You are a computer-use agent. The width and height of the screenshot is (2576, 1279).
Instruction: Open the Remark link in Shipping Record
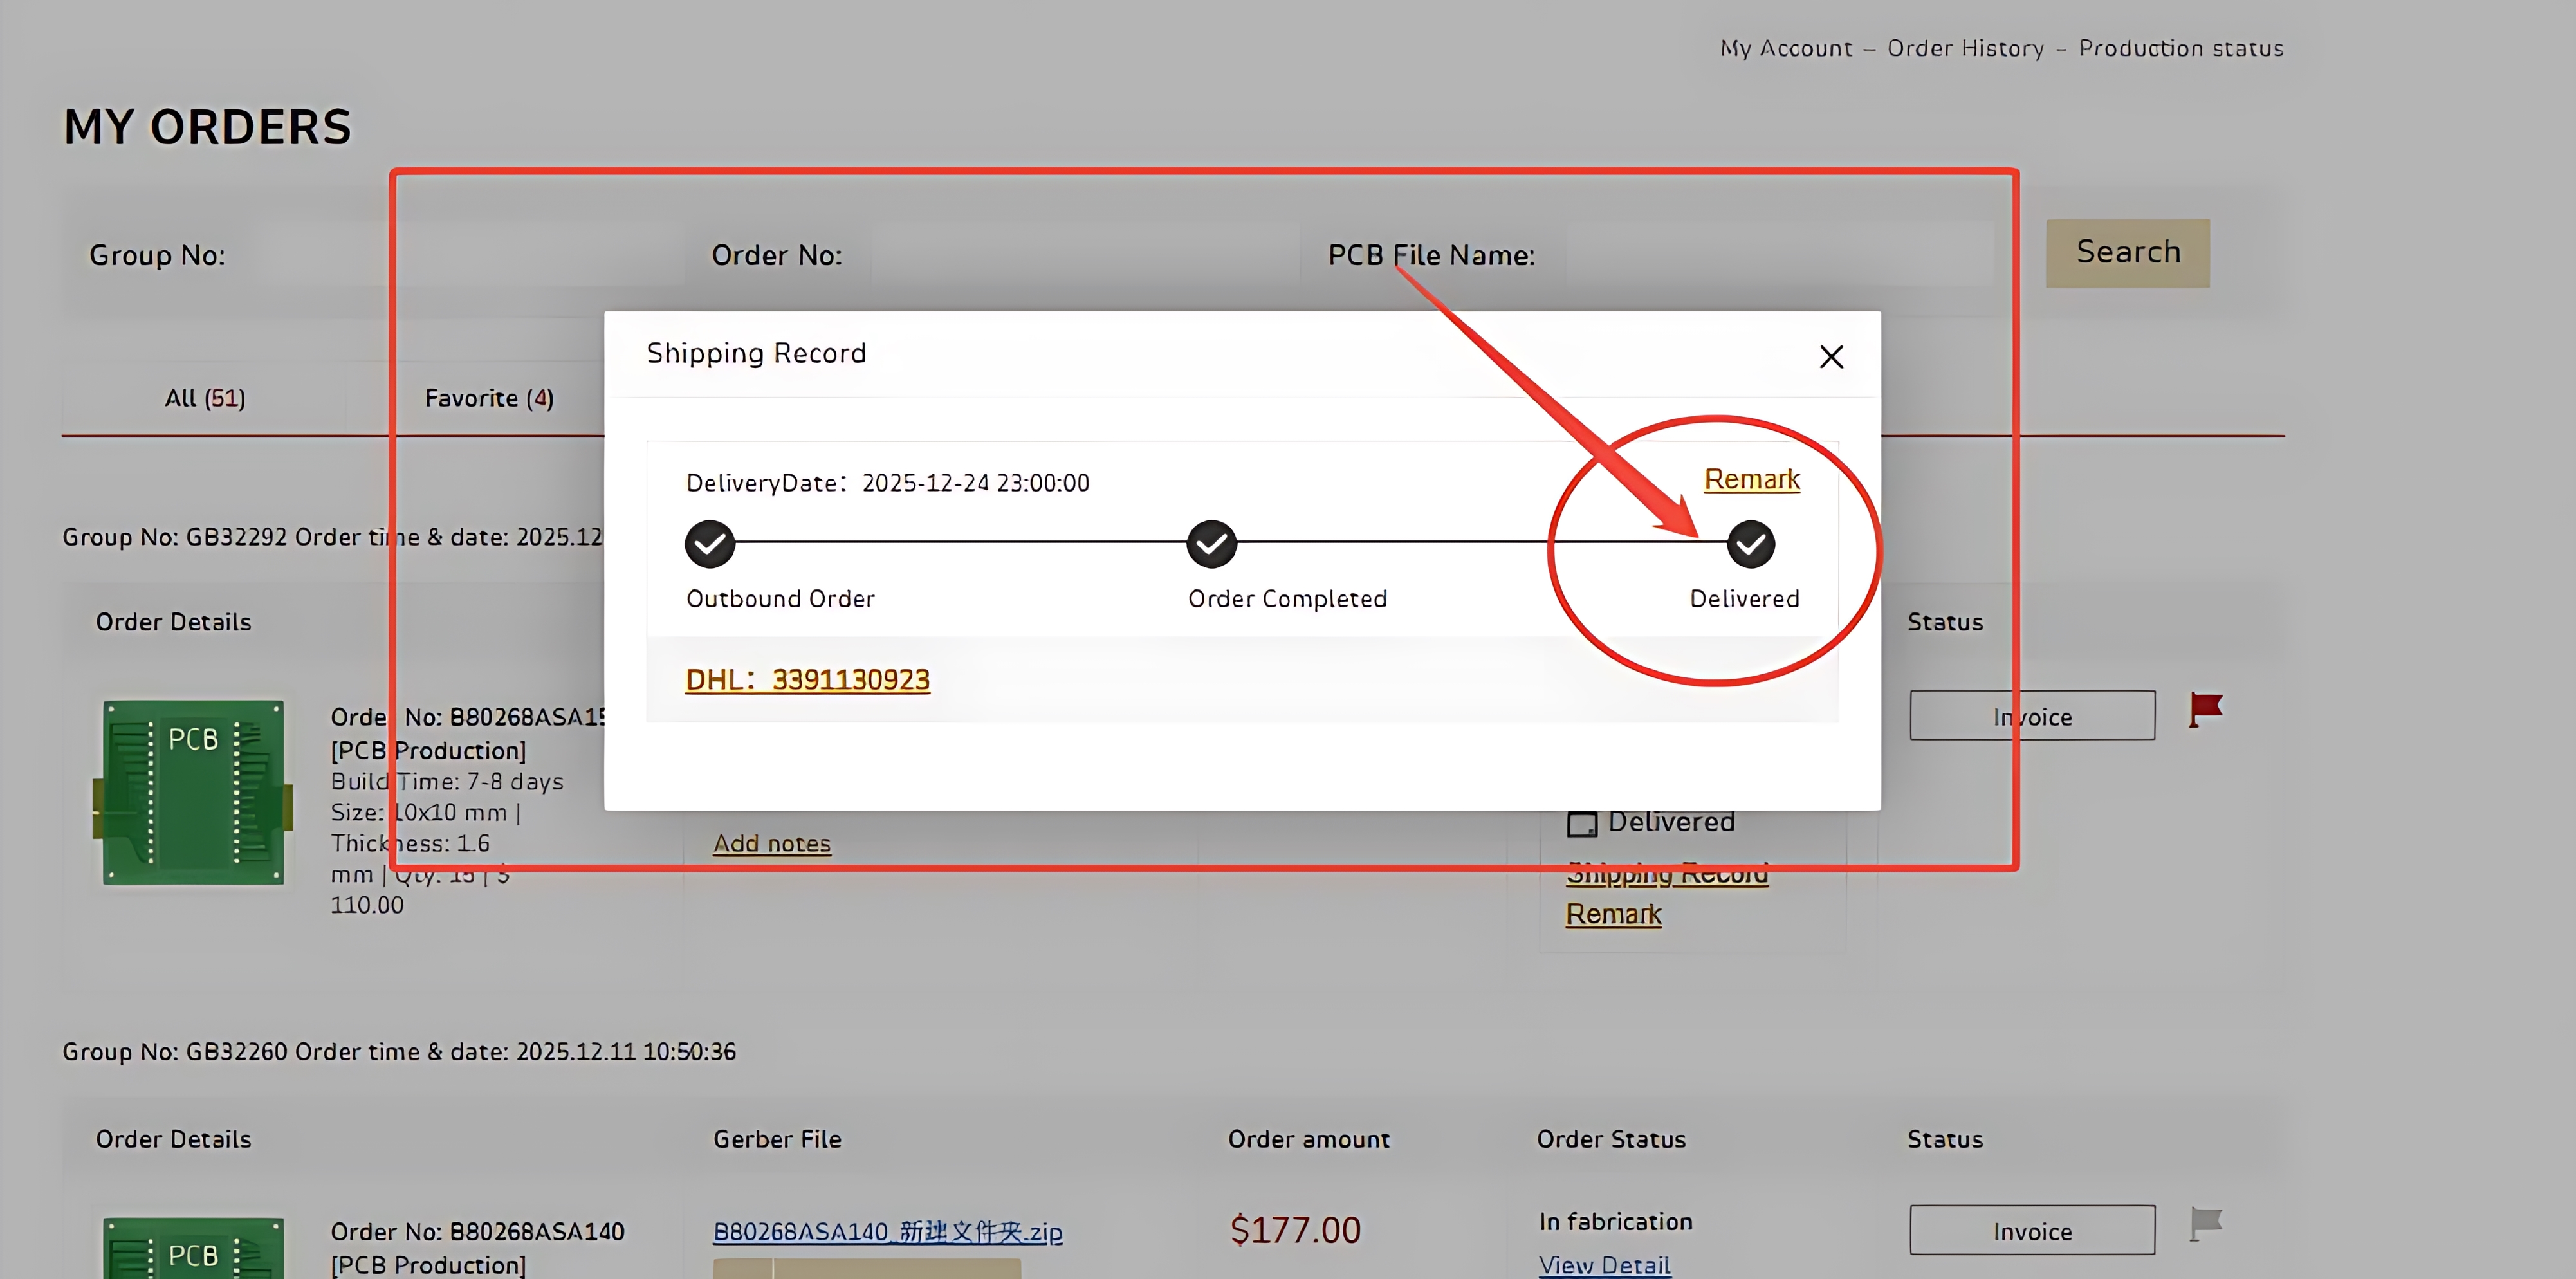pyautogui.click(x=1751, y=479)
